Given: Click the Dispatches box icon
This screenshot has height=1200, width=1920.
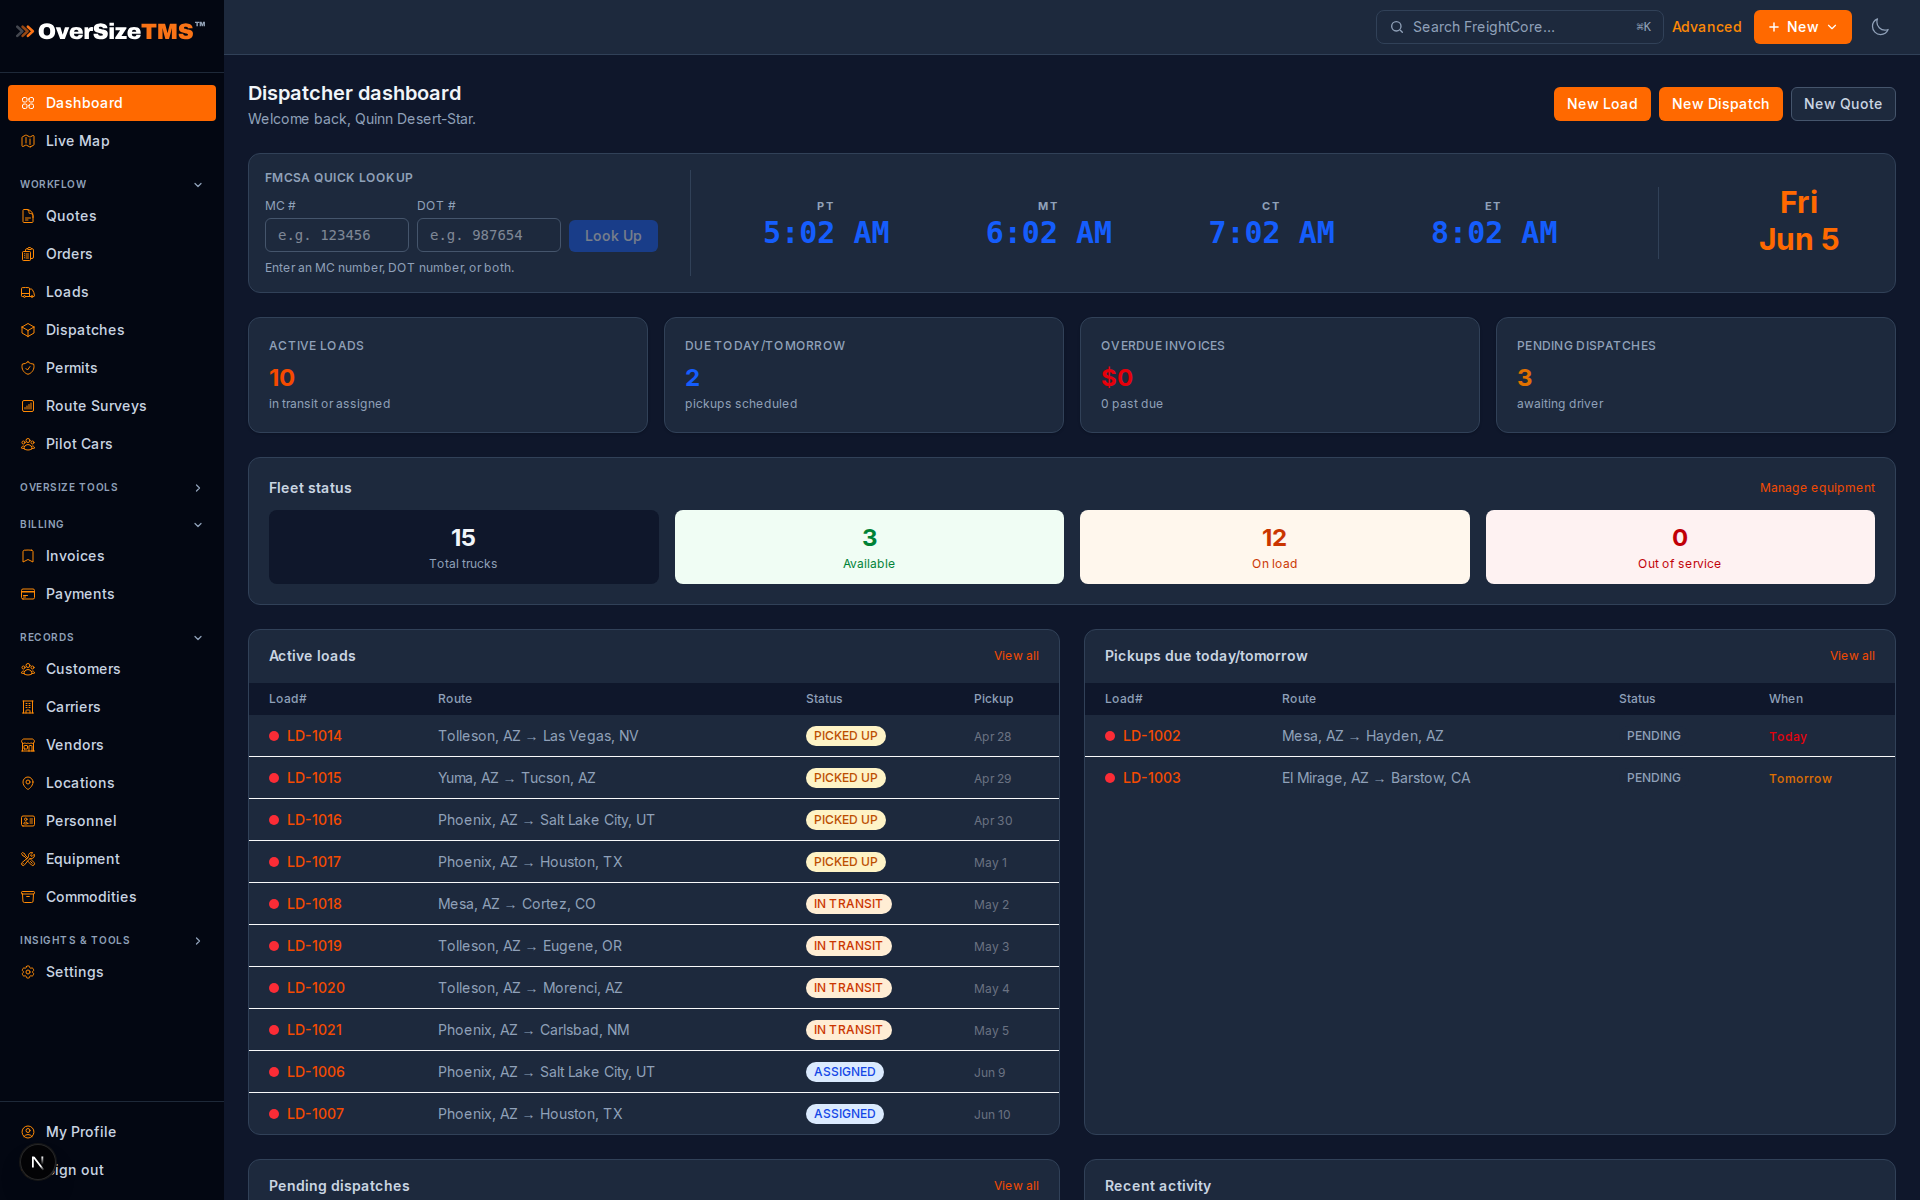Looking at the screenshot, I should pos(28,330).
